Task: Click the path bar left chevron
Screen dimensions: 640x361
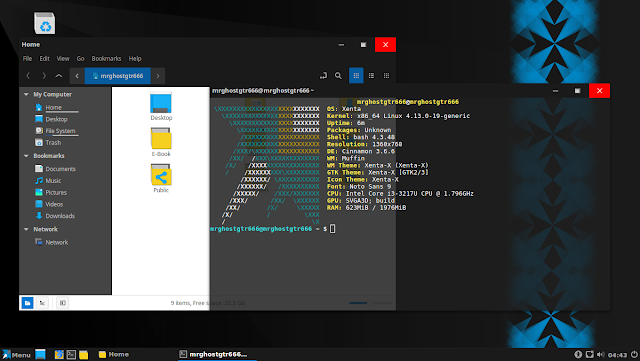Action: point(77,76)
